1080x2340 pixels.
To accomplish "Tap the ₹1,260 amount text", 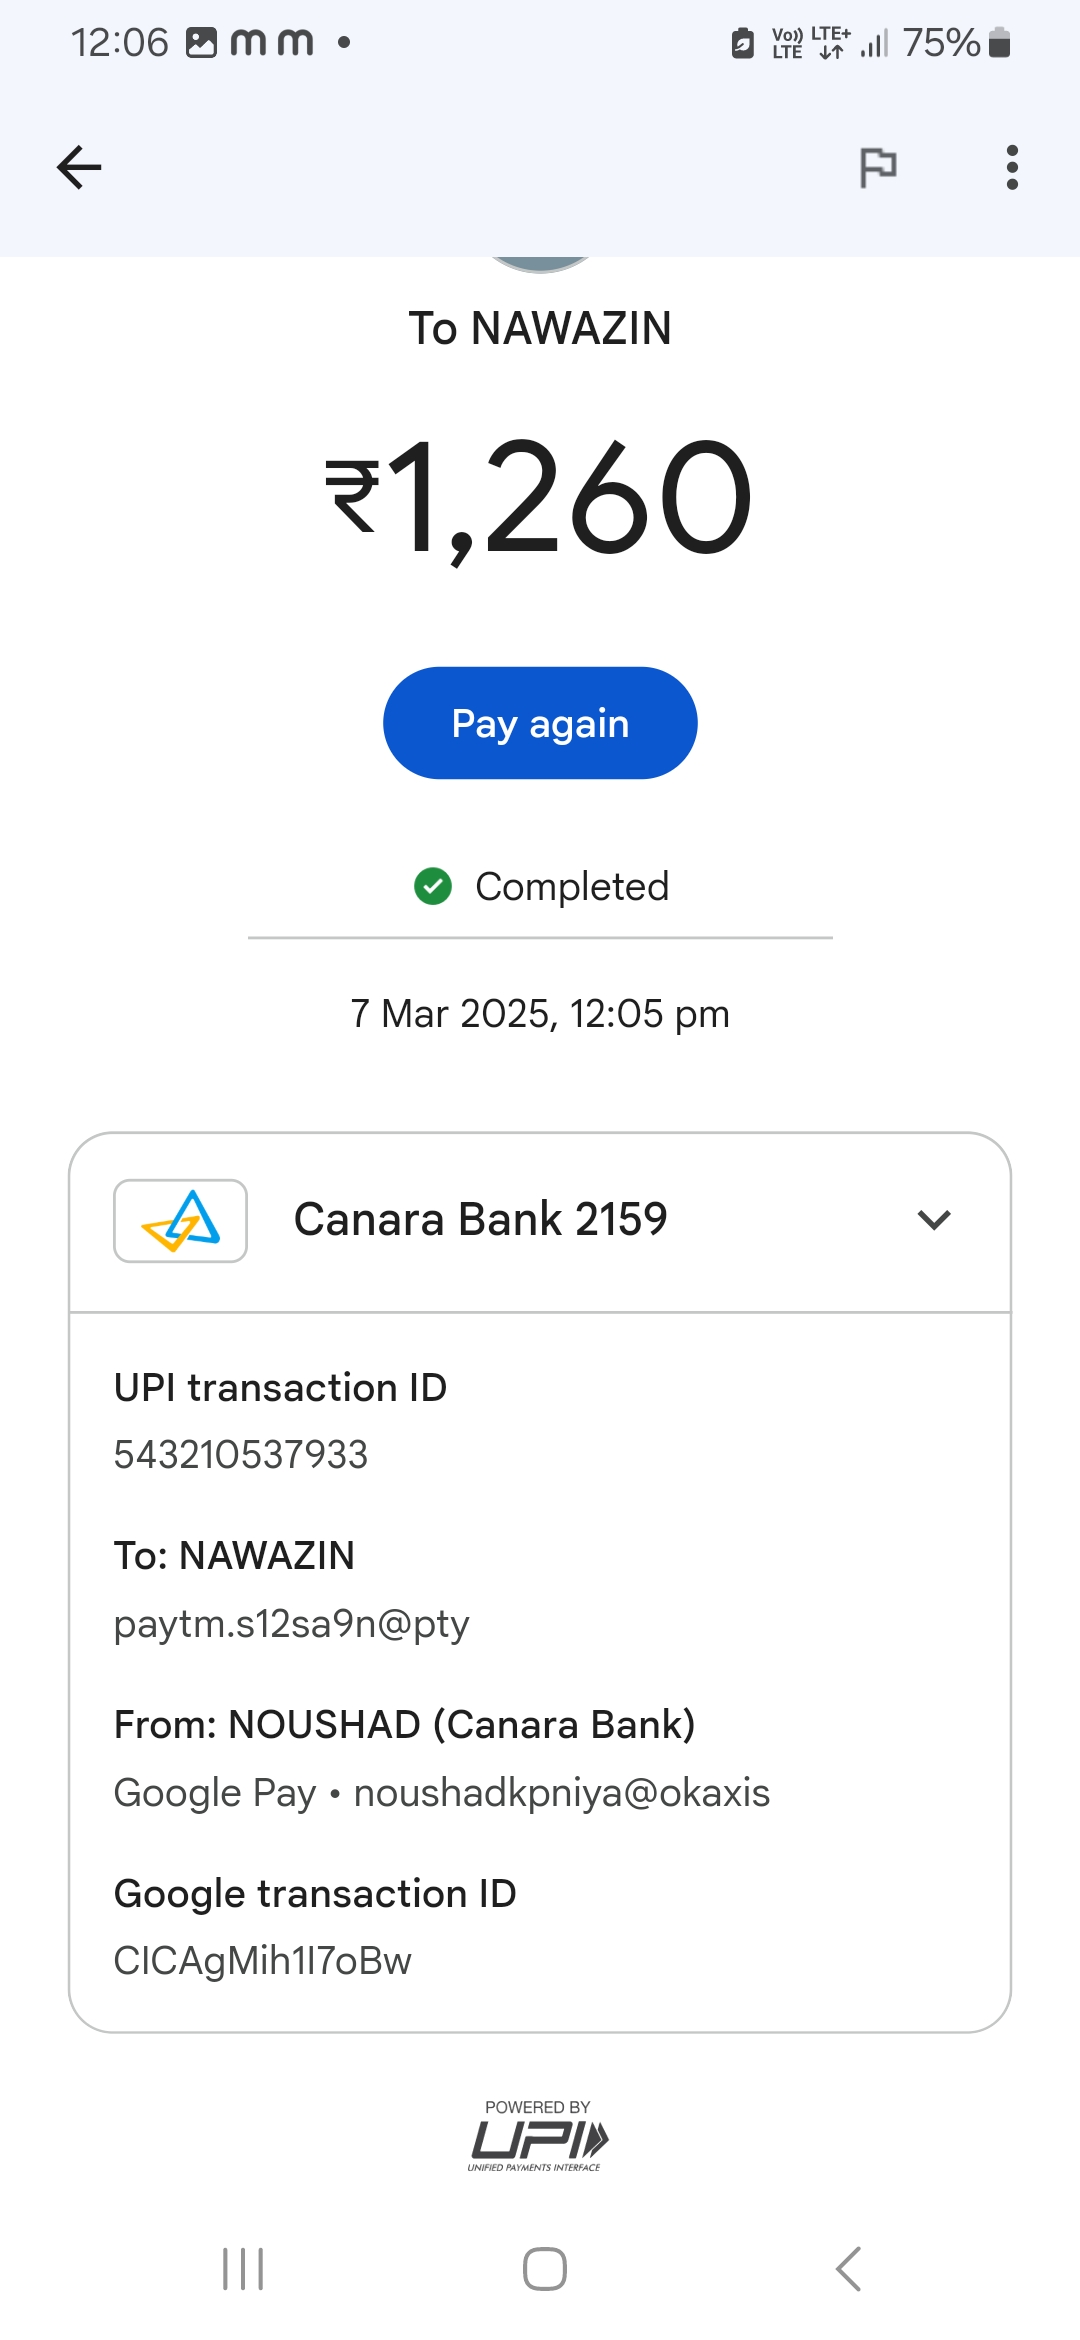I will click(x=540, y=497).
